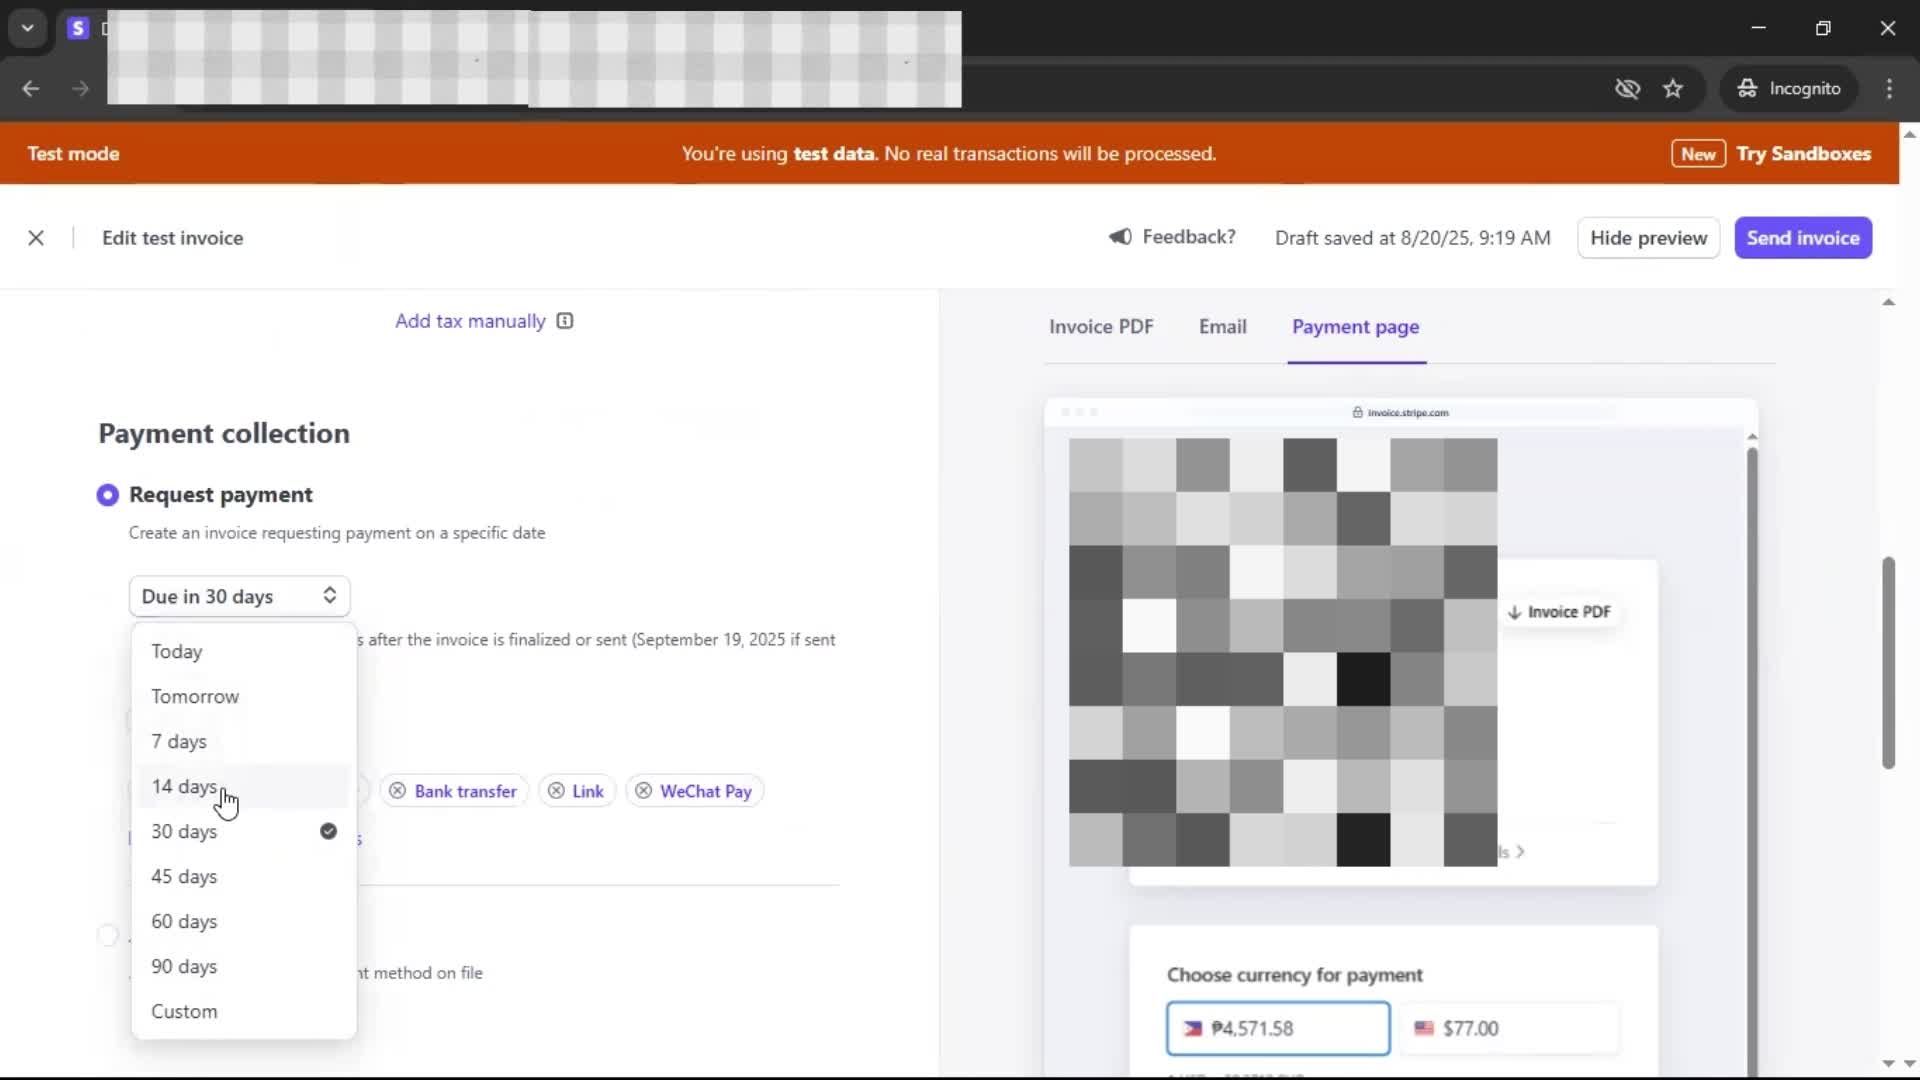Click info icon beside Add tax manually
1920x1080 pixels.
point(565,321)
